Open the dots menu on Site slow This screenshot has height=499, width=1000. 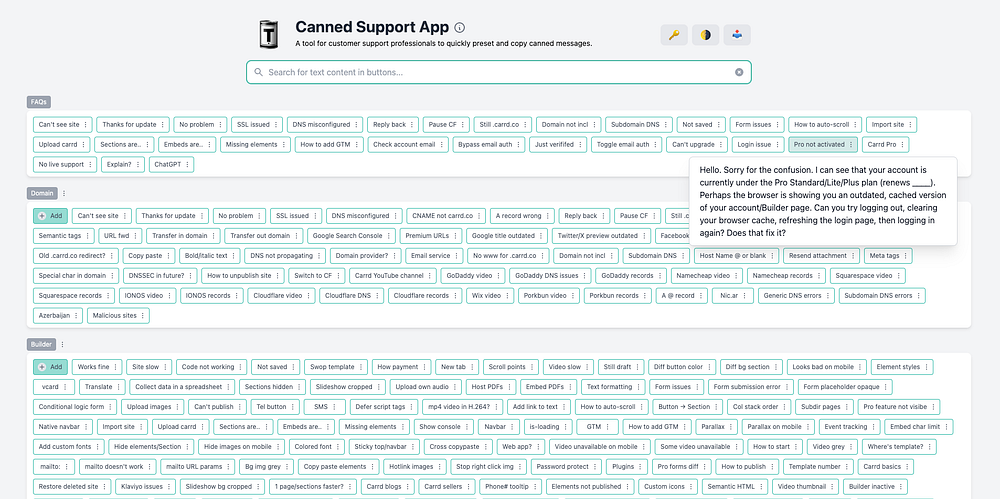tap(165, 367)
